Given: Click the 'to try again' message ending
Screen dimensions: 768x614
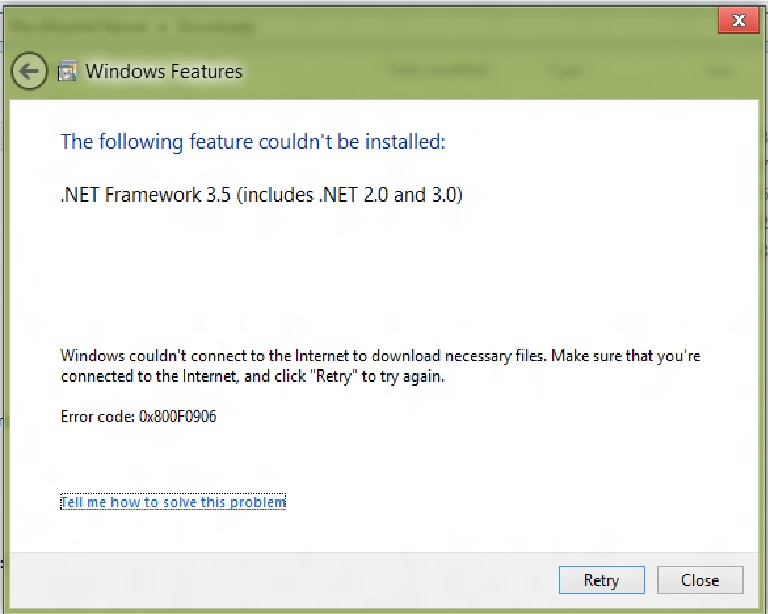Looking at the screenshot, I should (403, 377).
